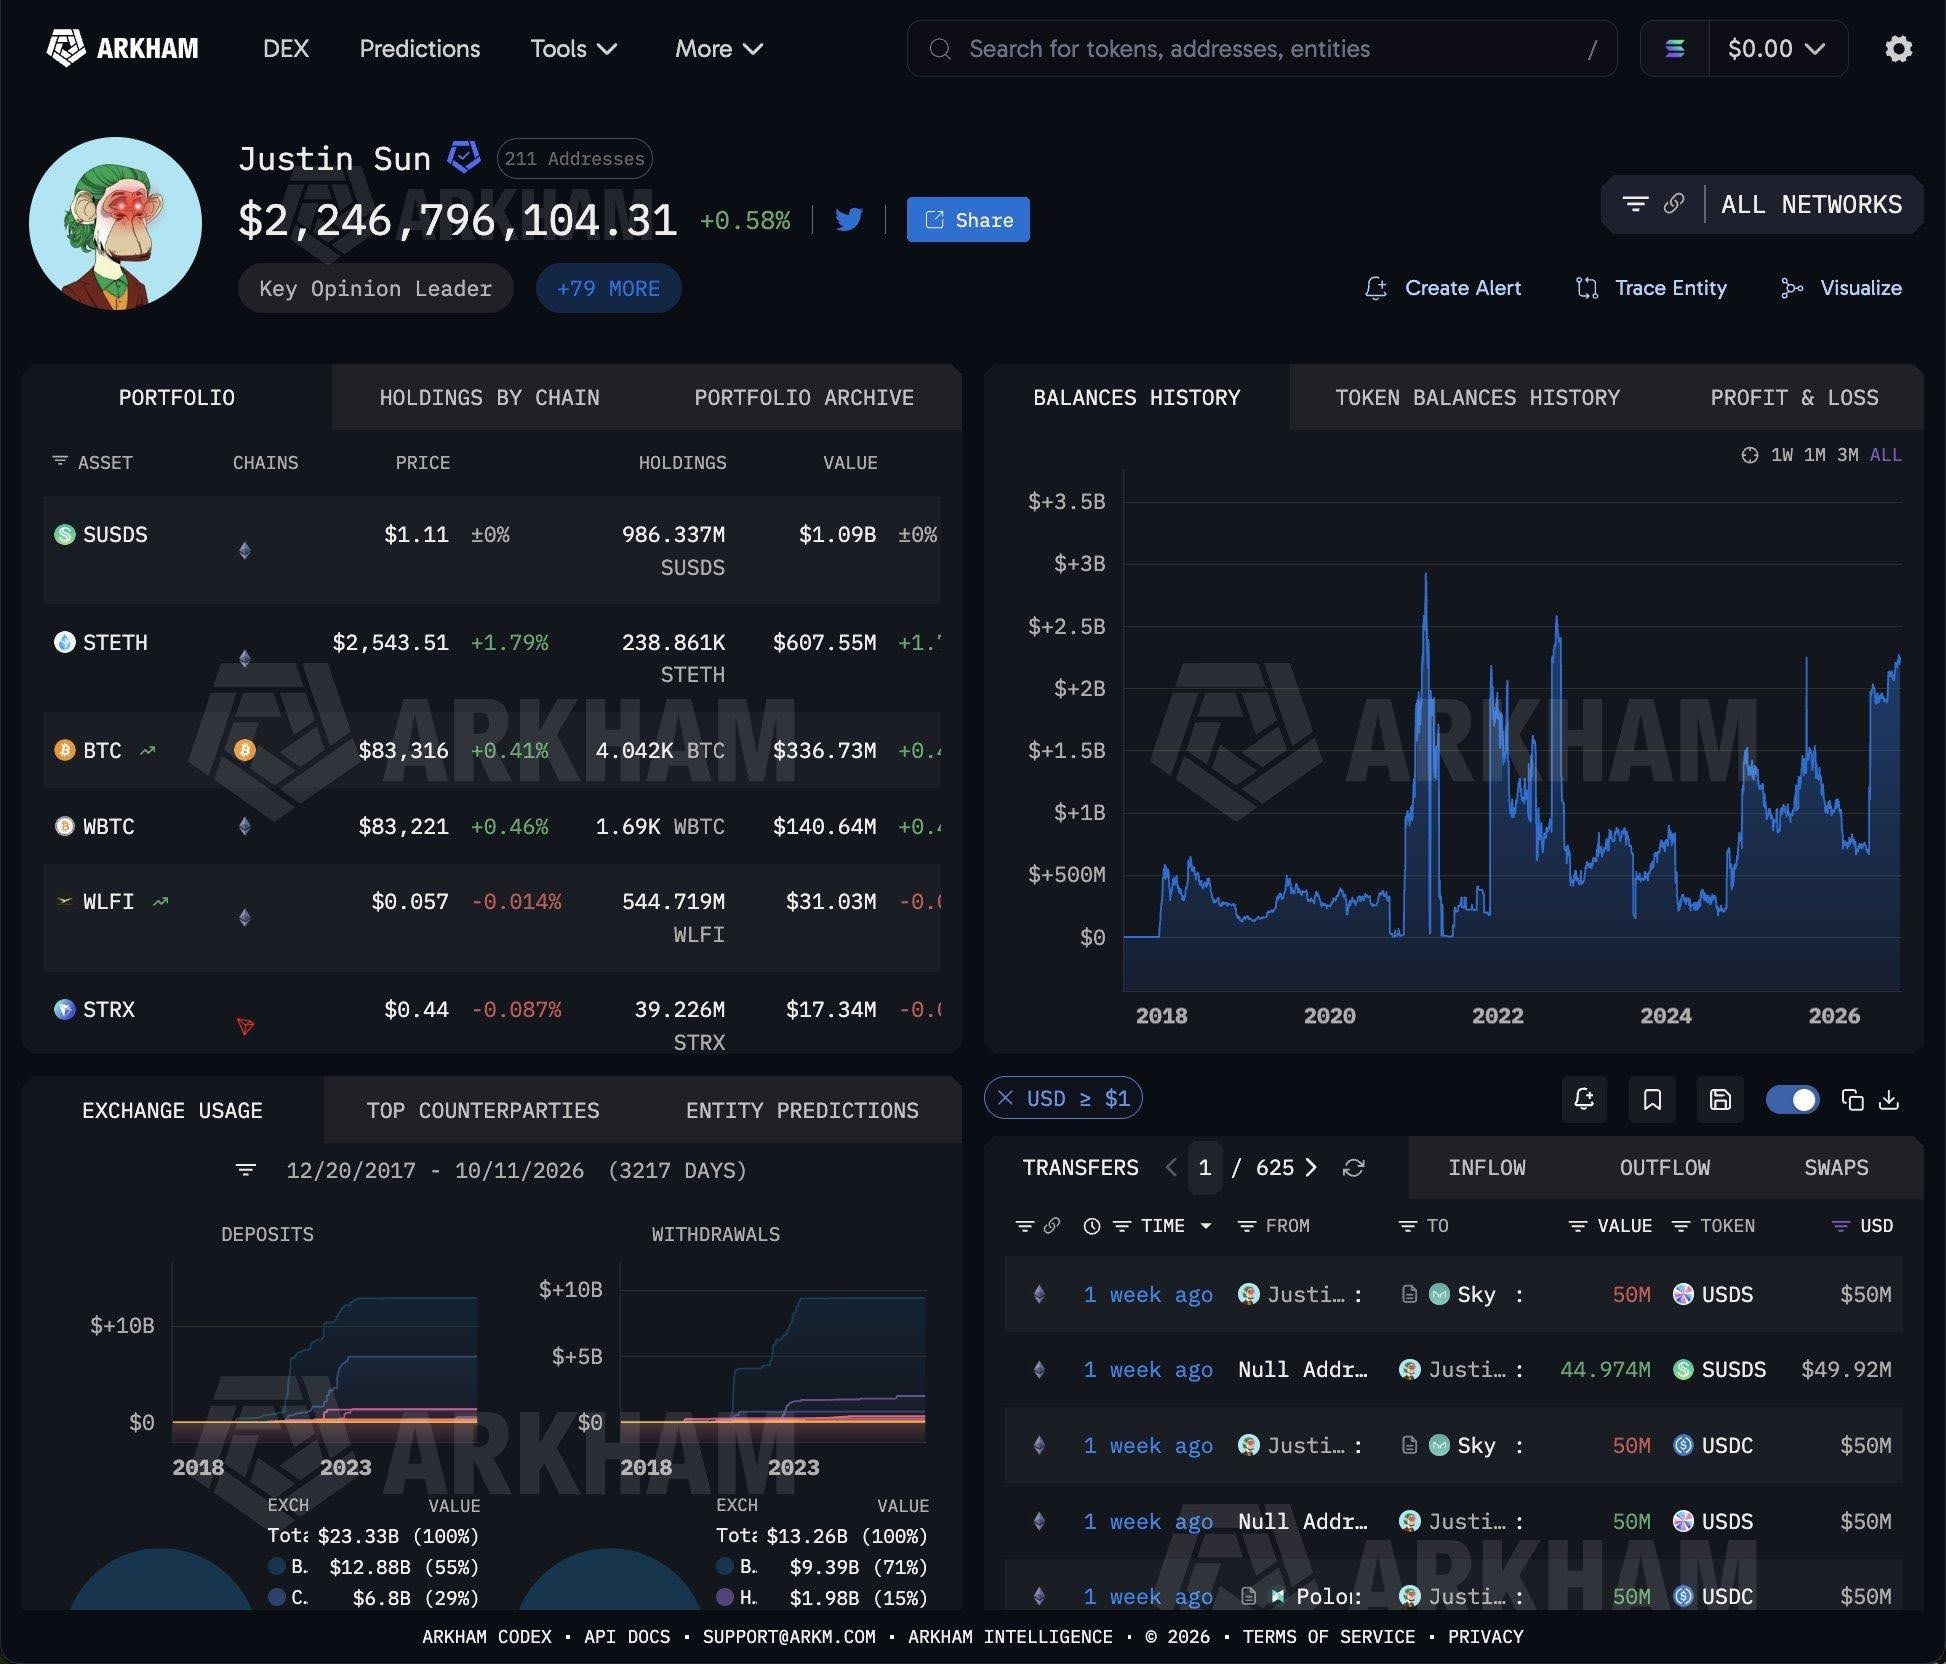Remove the USD ≥ $1 filter
1946x1664 pixels.
pos(1006,1098)
